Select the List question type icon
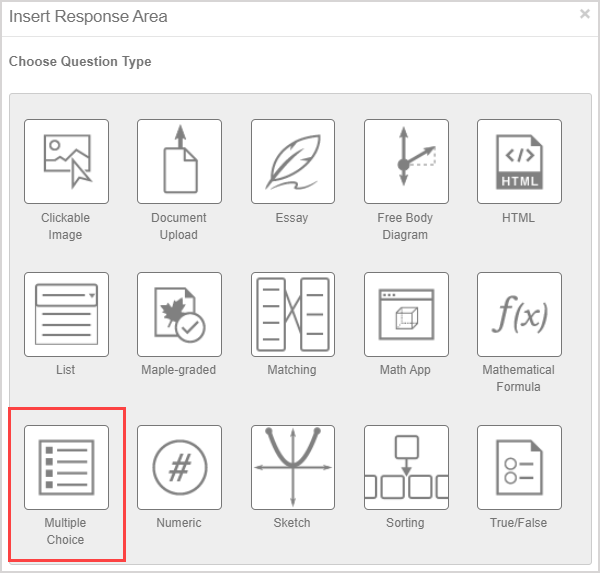This screenshot has height=573, width=600. pos(66,314)
